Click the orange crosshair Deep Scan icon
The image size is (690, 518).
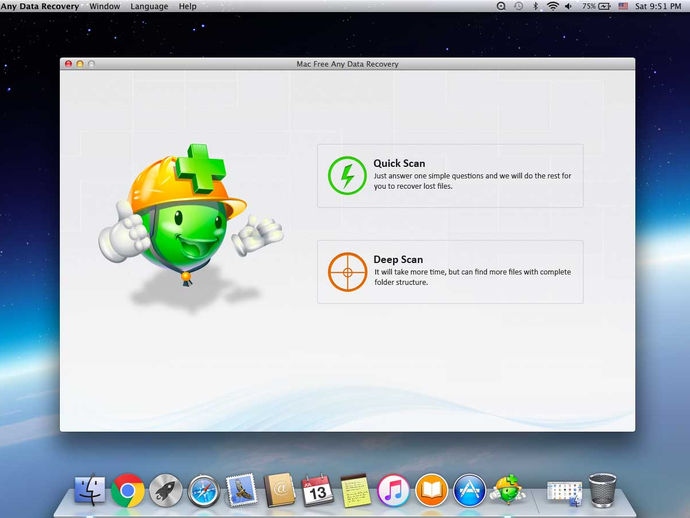pos(347,272)
